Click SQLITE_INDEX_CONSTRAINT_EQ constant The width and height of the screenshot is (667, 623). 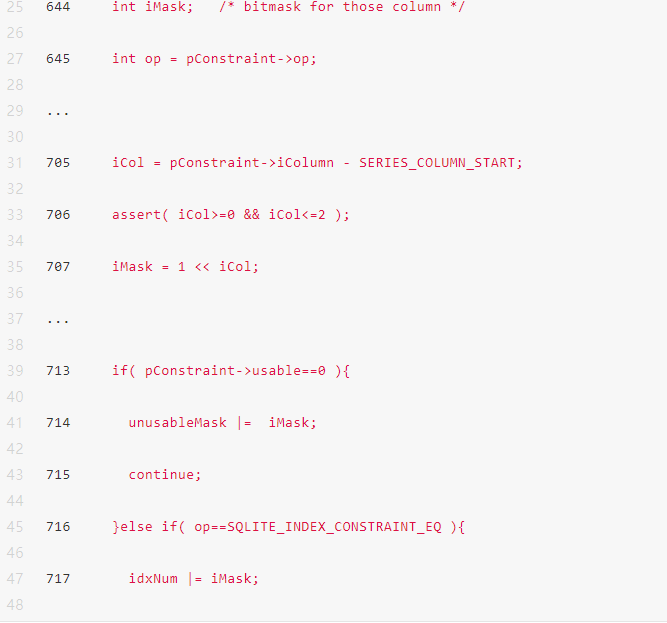(x=334, y=527)
